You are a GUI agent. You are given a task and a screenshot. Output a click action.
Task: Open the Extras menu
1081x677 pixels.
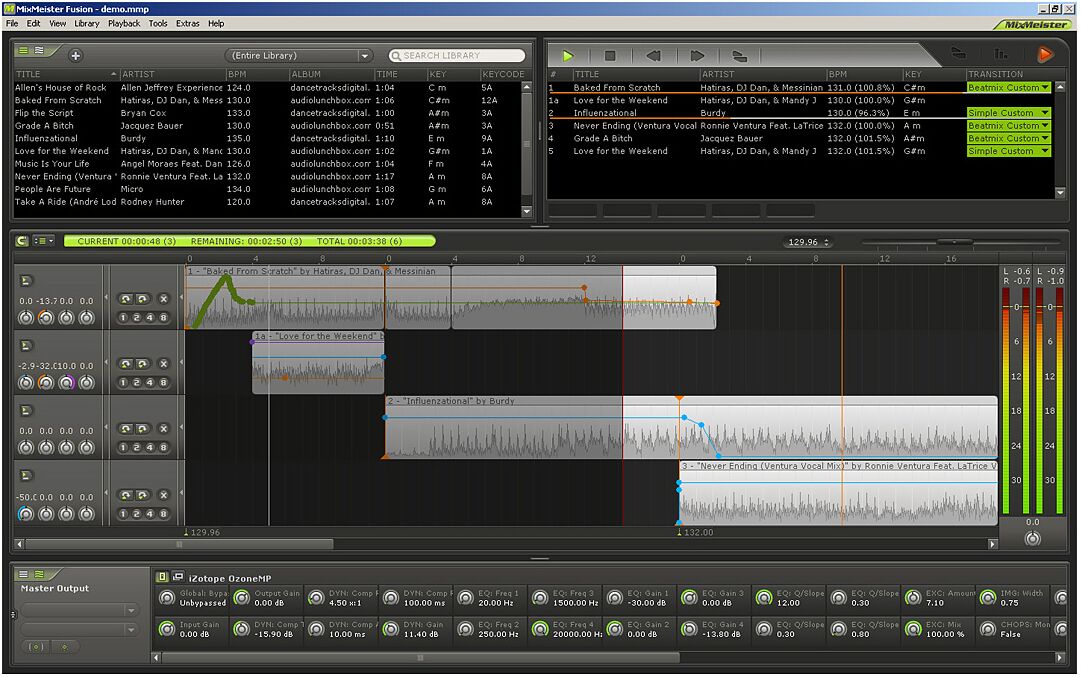coord(187,23)
